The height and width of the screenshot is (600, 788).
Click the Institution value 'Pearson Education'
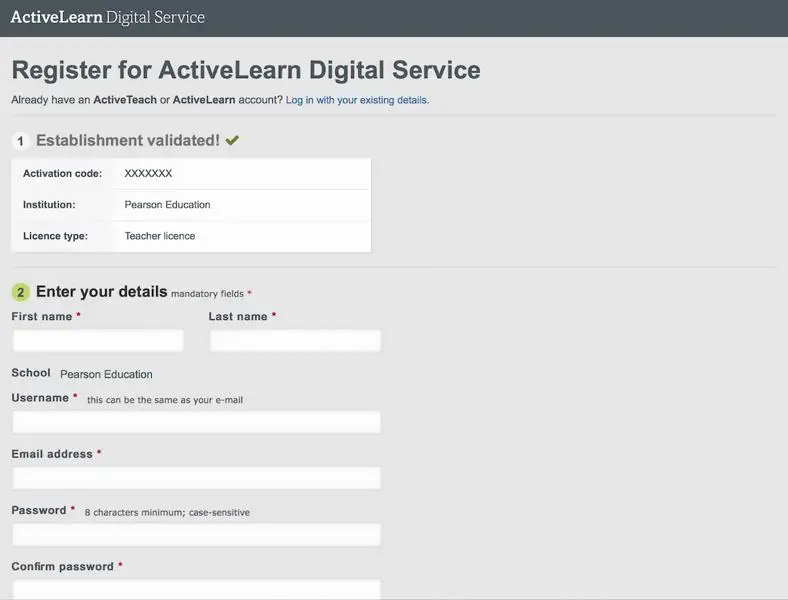click(167, 205)
